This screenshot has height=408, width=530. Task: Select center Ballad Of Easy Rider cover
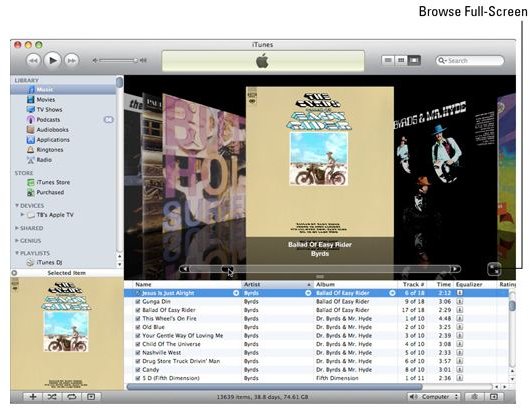point(320,162)
